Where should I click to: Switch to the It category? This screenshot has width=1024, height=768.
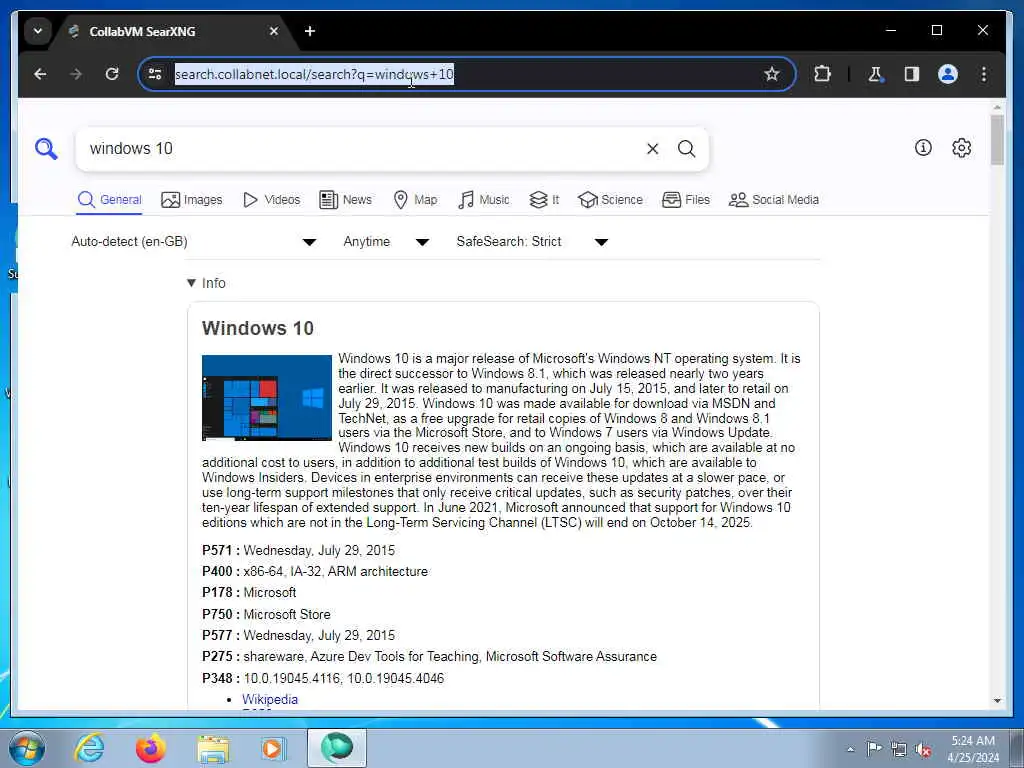coord(544,200)
